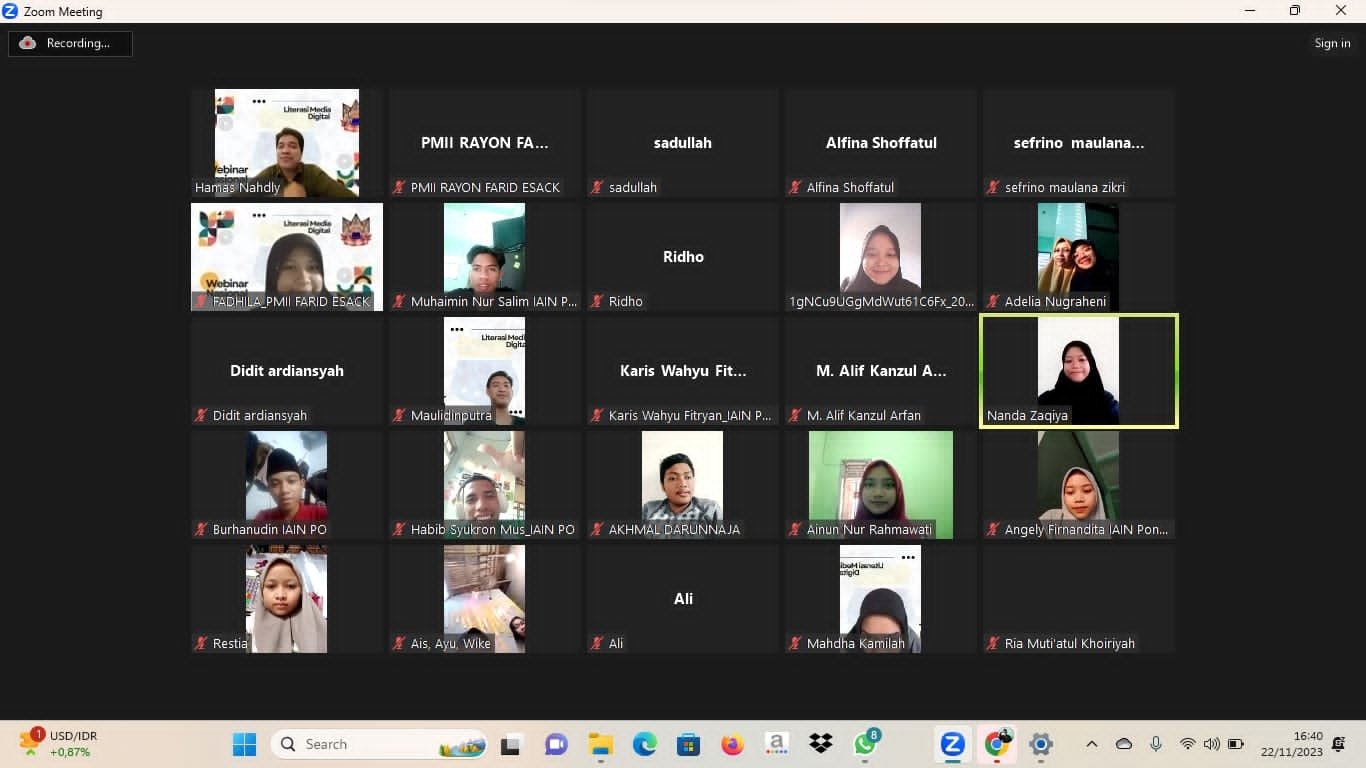
Task: Open Dropbox from the taskbar
Action: [821, 744]
